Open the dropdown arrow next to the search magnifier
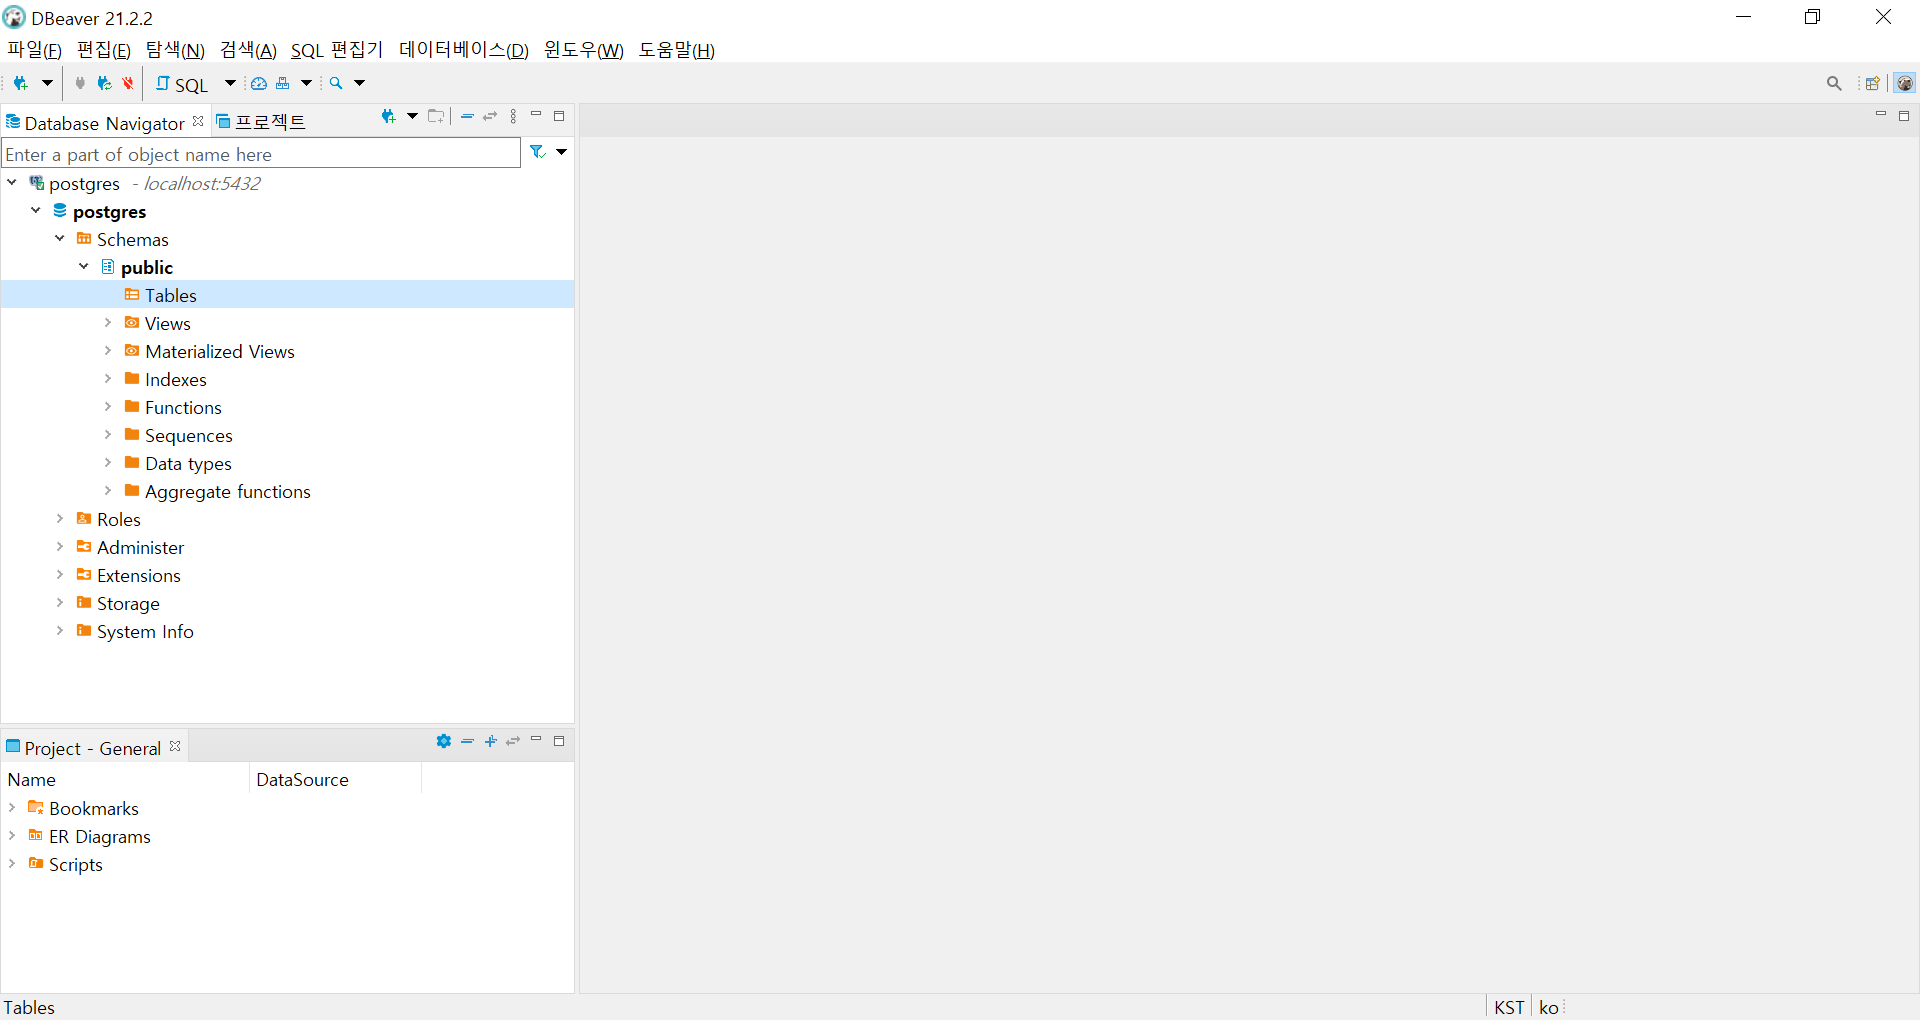1920x1020 pixels. [x=360, y=84]
